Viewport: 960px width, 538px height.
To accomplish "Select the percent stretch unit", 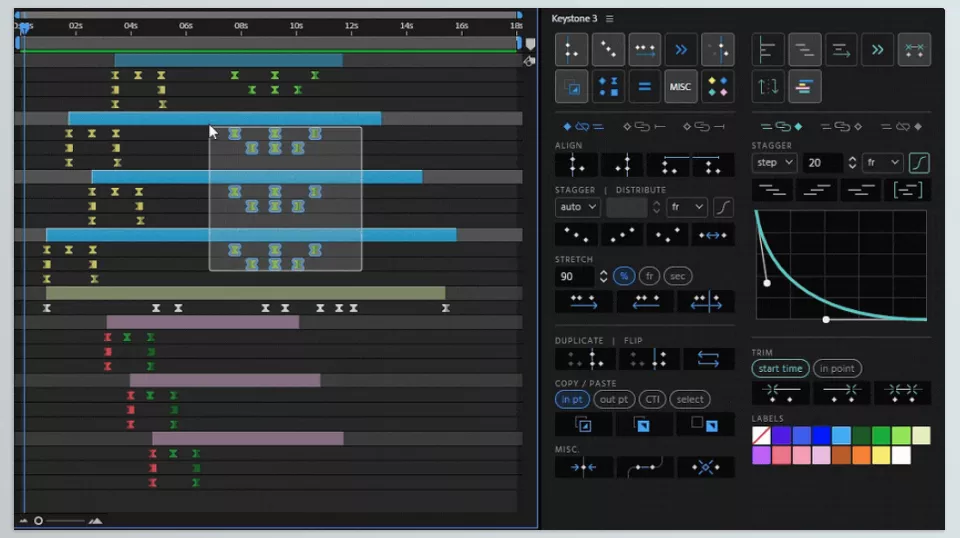I will [624, 276].
